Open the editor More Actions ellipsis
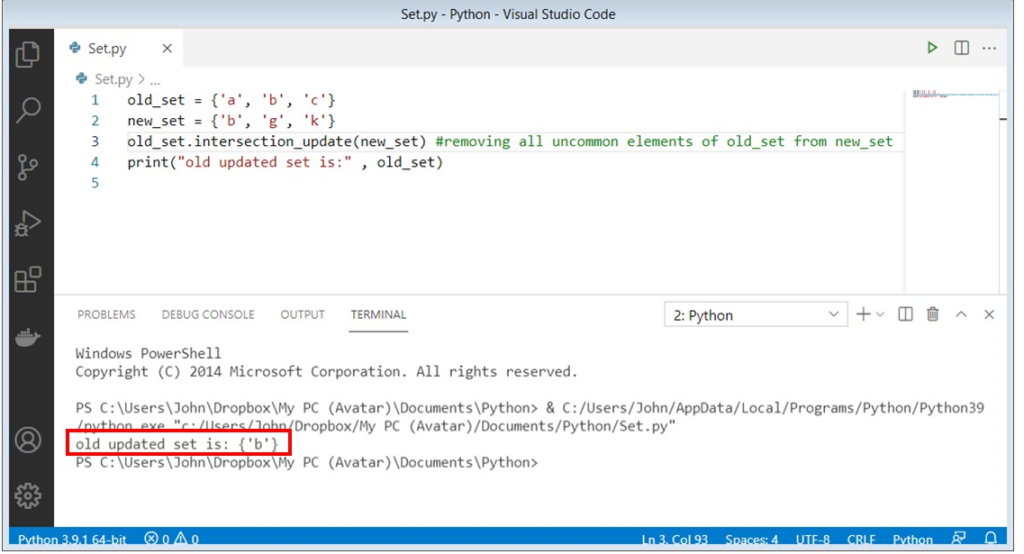The width and height of the screenshot is (1024, 554). pyautogui.click(x=989, y=48)
